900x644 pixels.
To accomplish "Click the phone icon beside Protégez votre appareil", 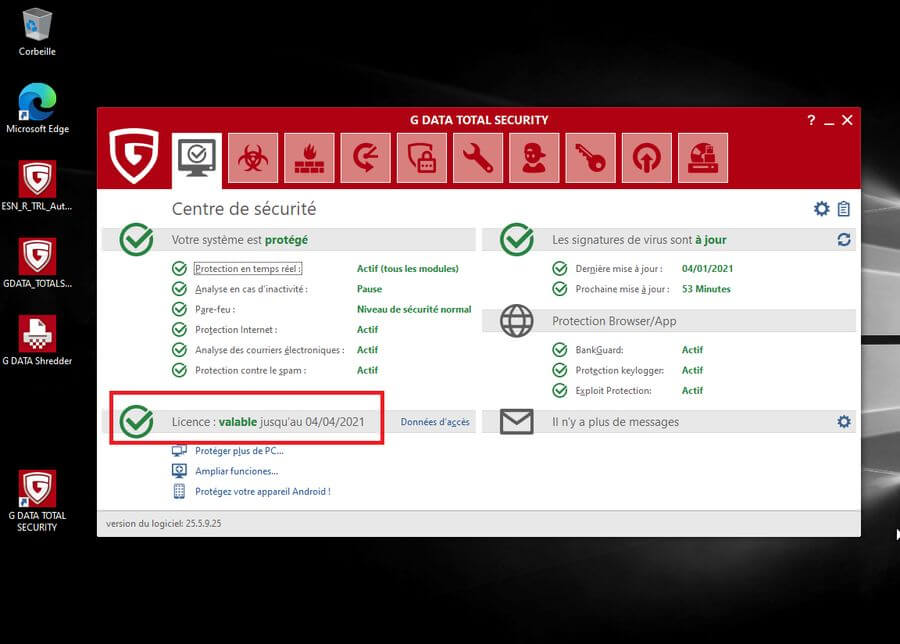I will click(179, 491).
